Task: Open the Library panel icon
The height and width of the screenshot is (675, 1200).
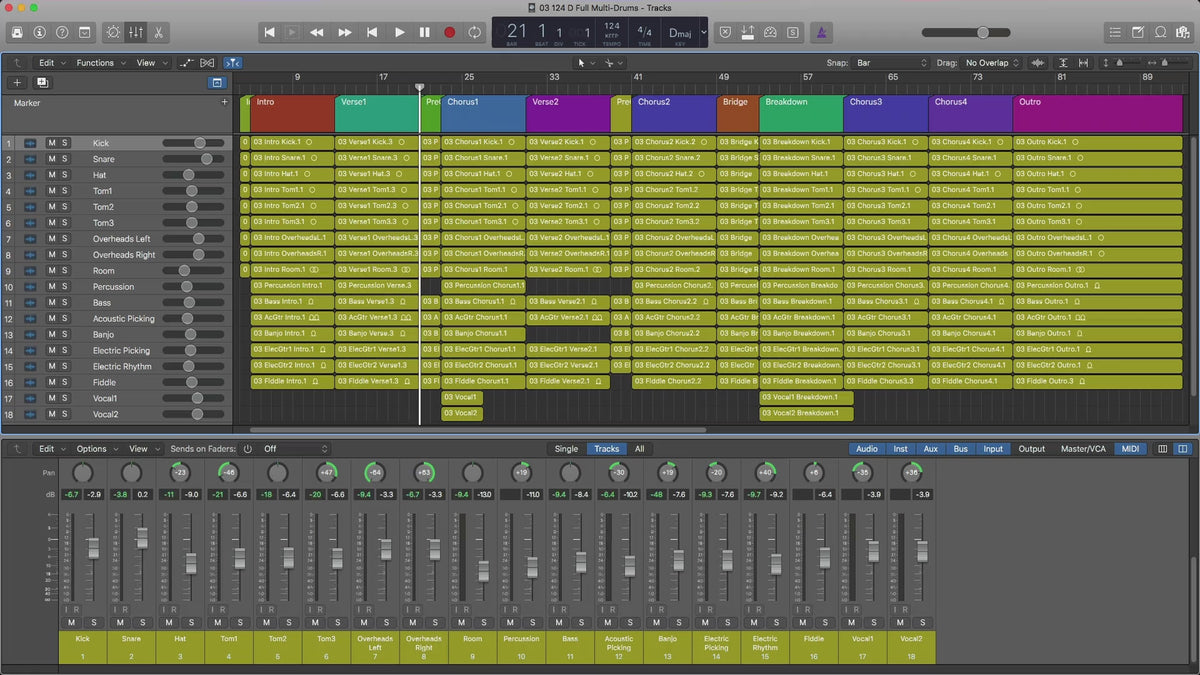Action: (x=17, y=32)
